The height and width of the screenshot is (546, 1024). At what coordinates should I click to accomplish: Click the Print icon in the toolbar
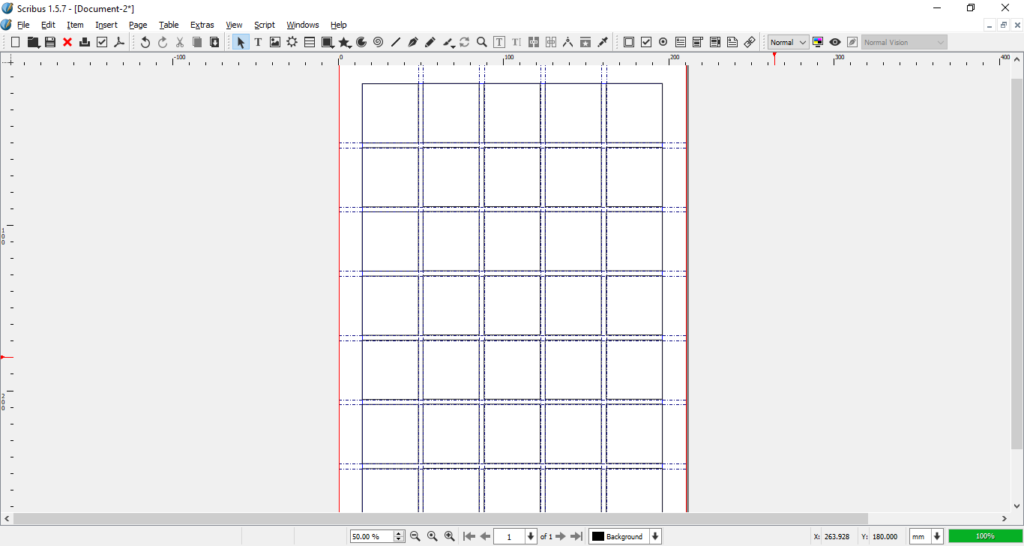(84, 42)
